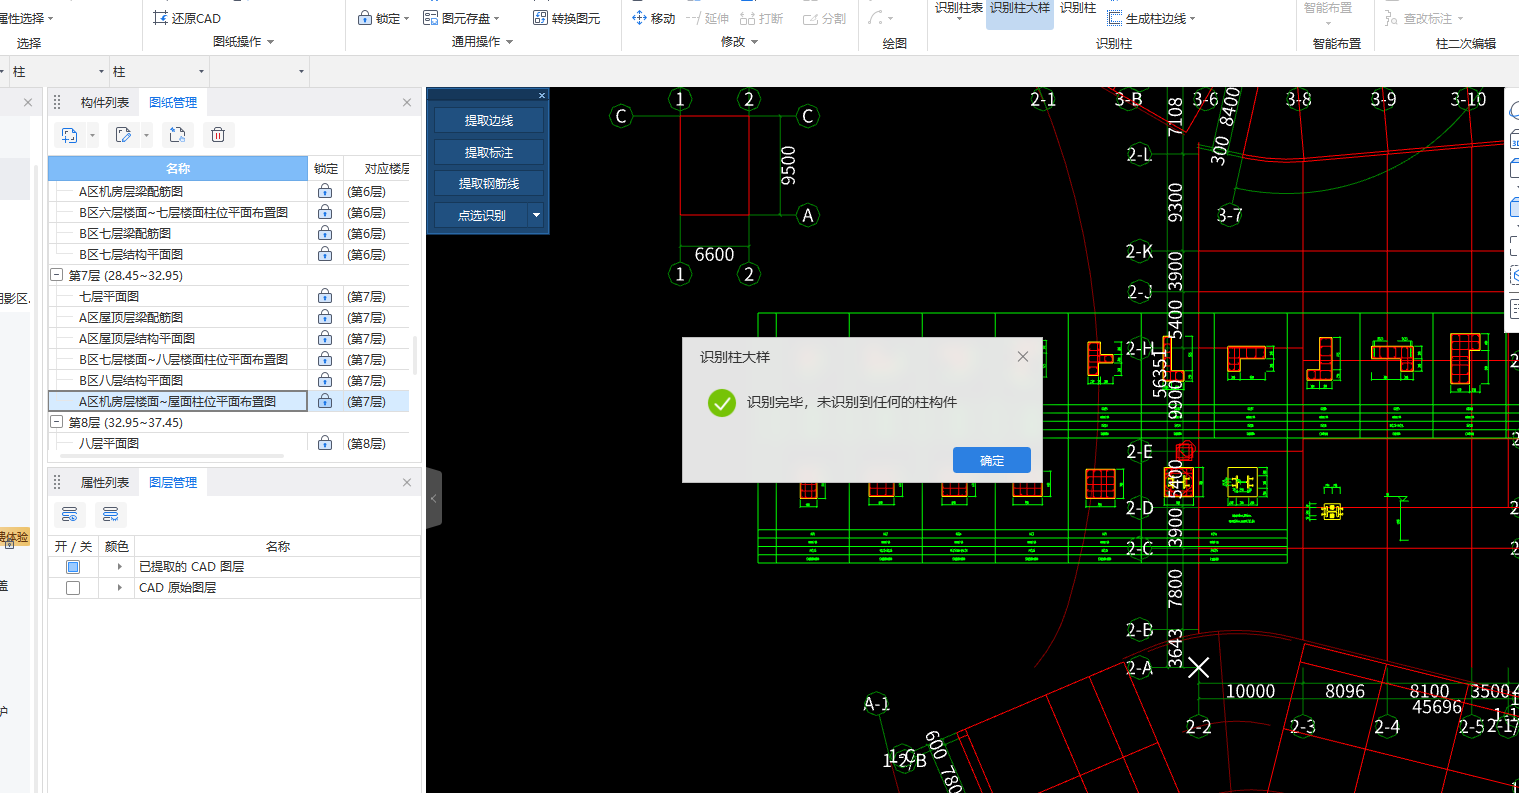Click the 提取边线 button
Screen dimensions: 1519x793
489,120
